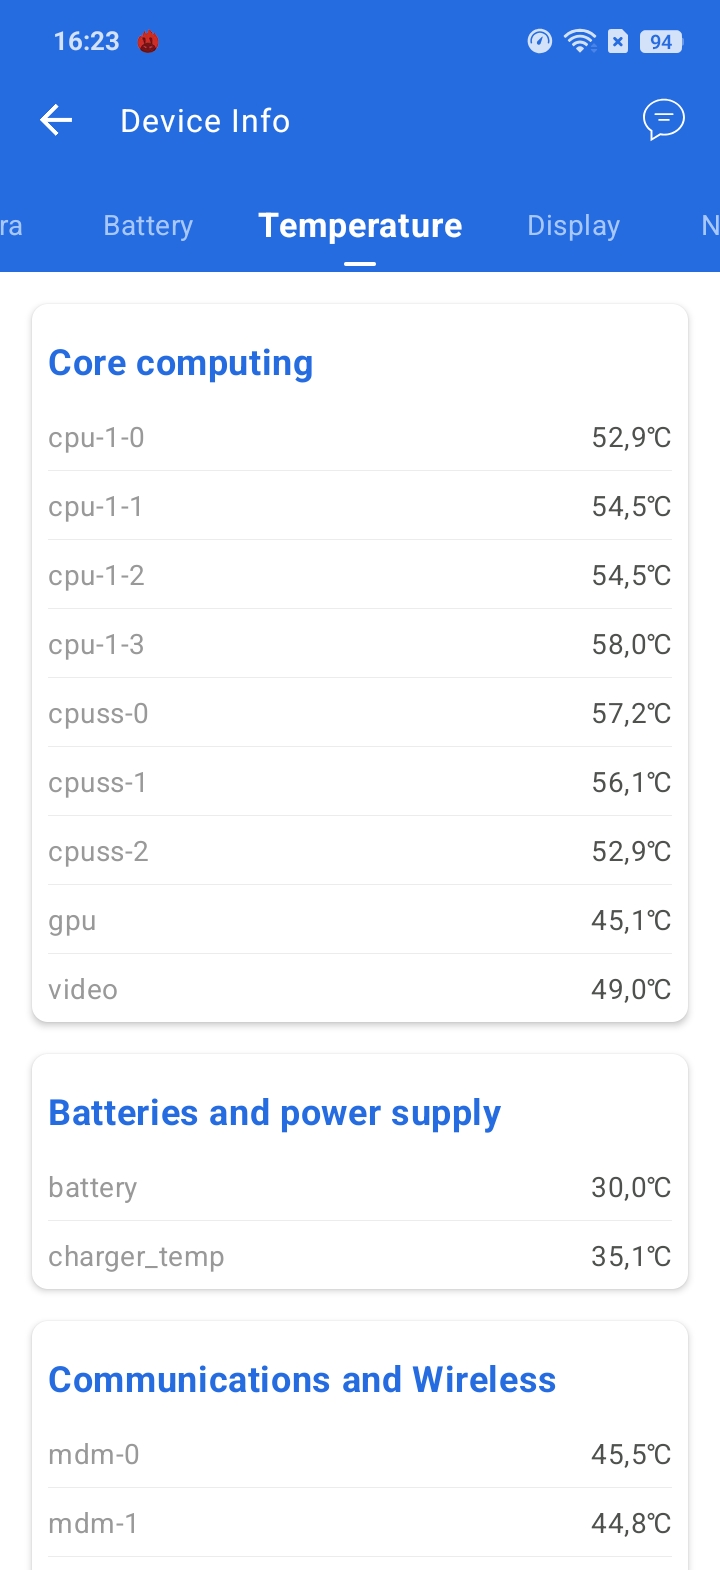The image size is (720, 1570).
Task: Select the charger_temp row
Action: [360, 1257]
